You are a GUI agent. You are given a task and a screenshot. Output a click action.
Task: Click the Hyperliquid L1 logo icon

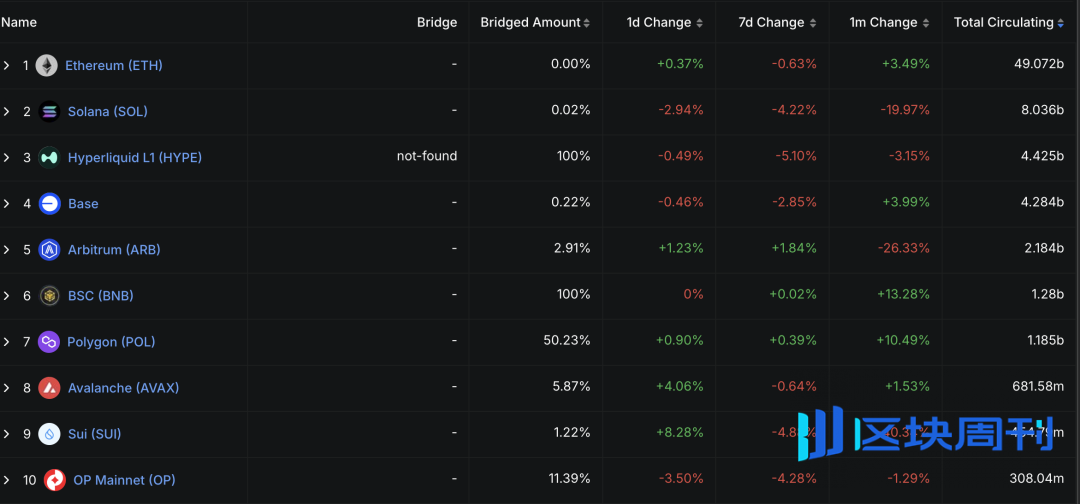tap(49, 157)
